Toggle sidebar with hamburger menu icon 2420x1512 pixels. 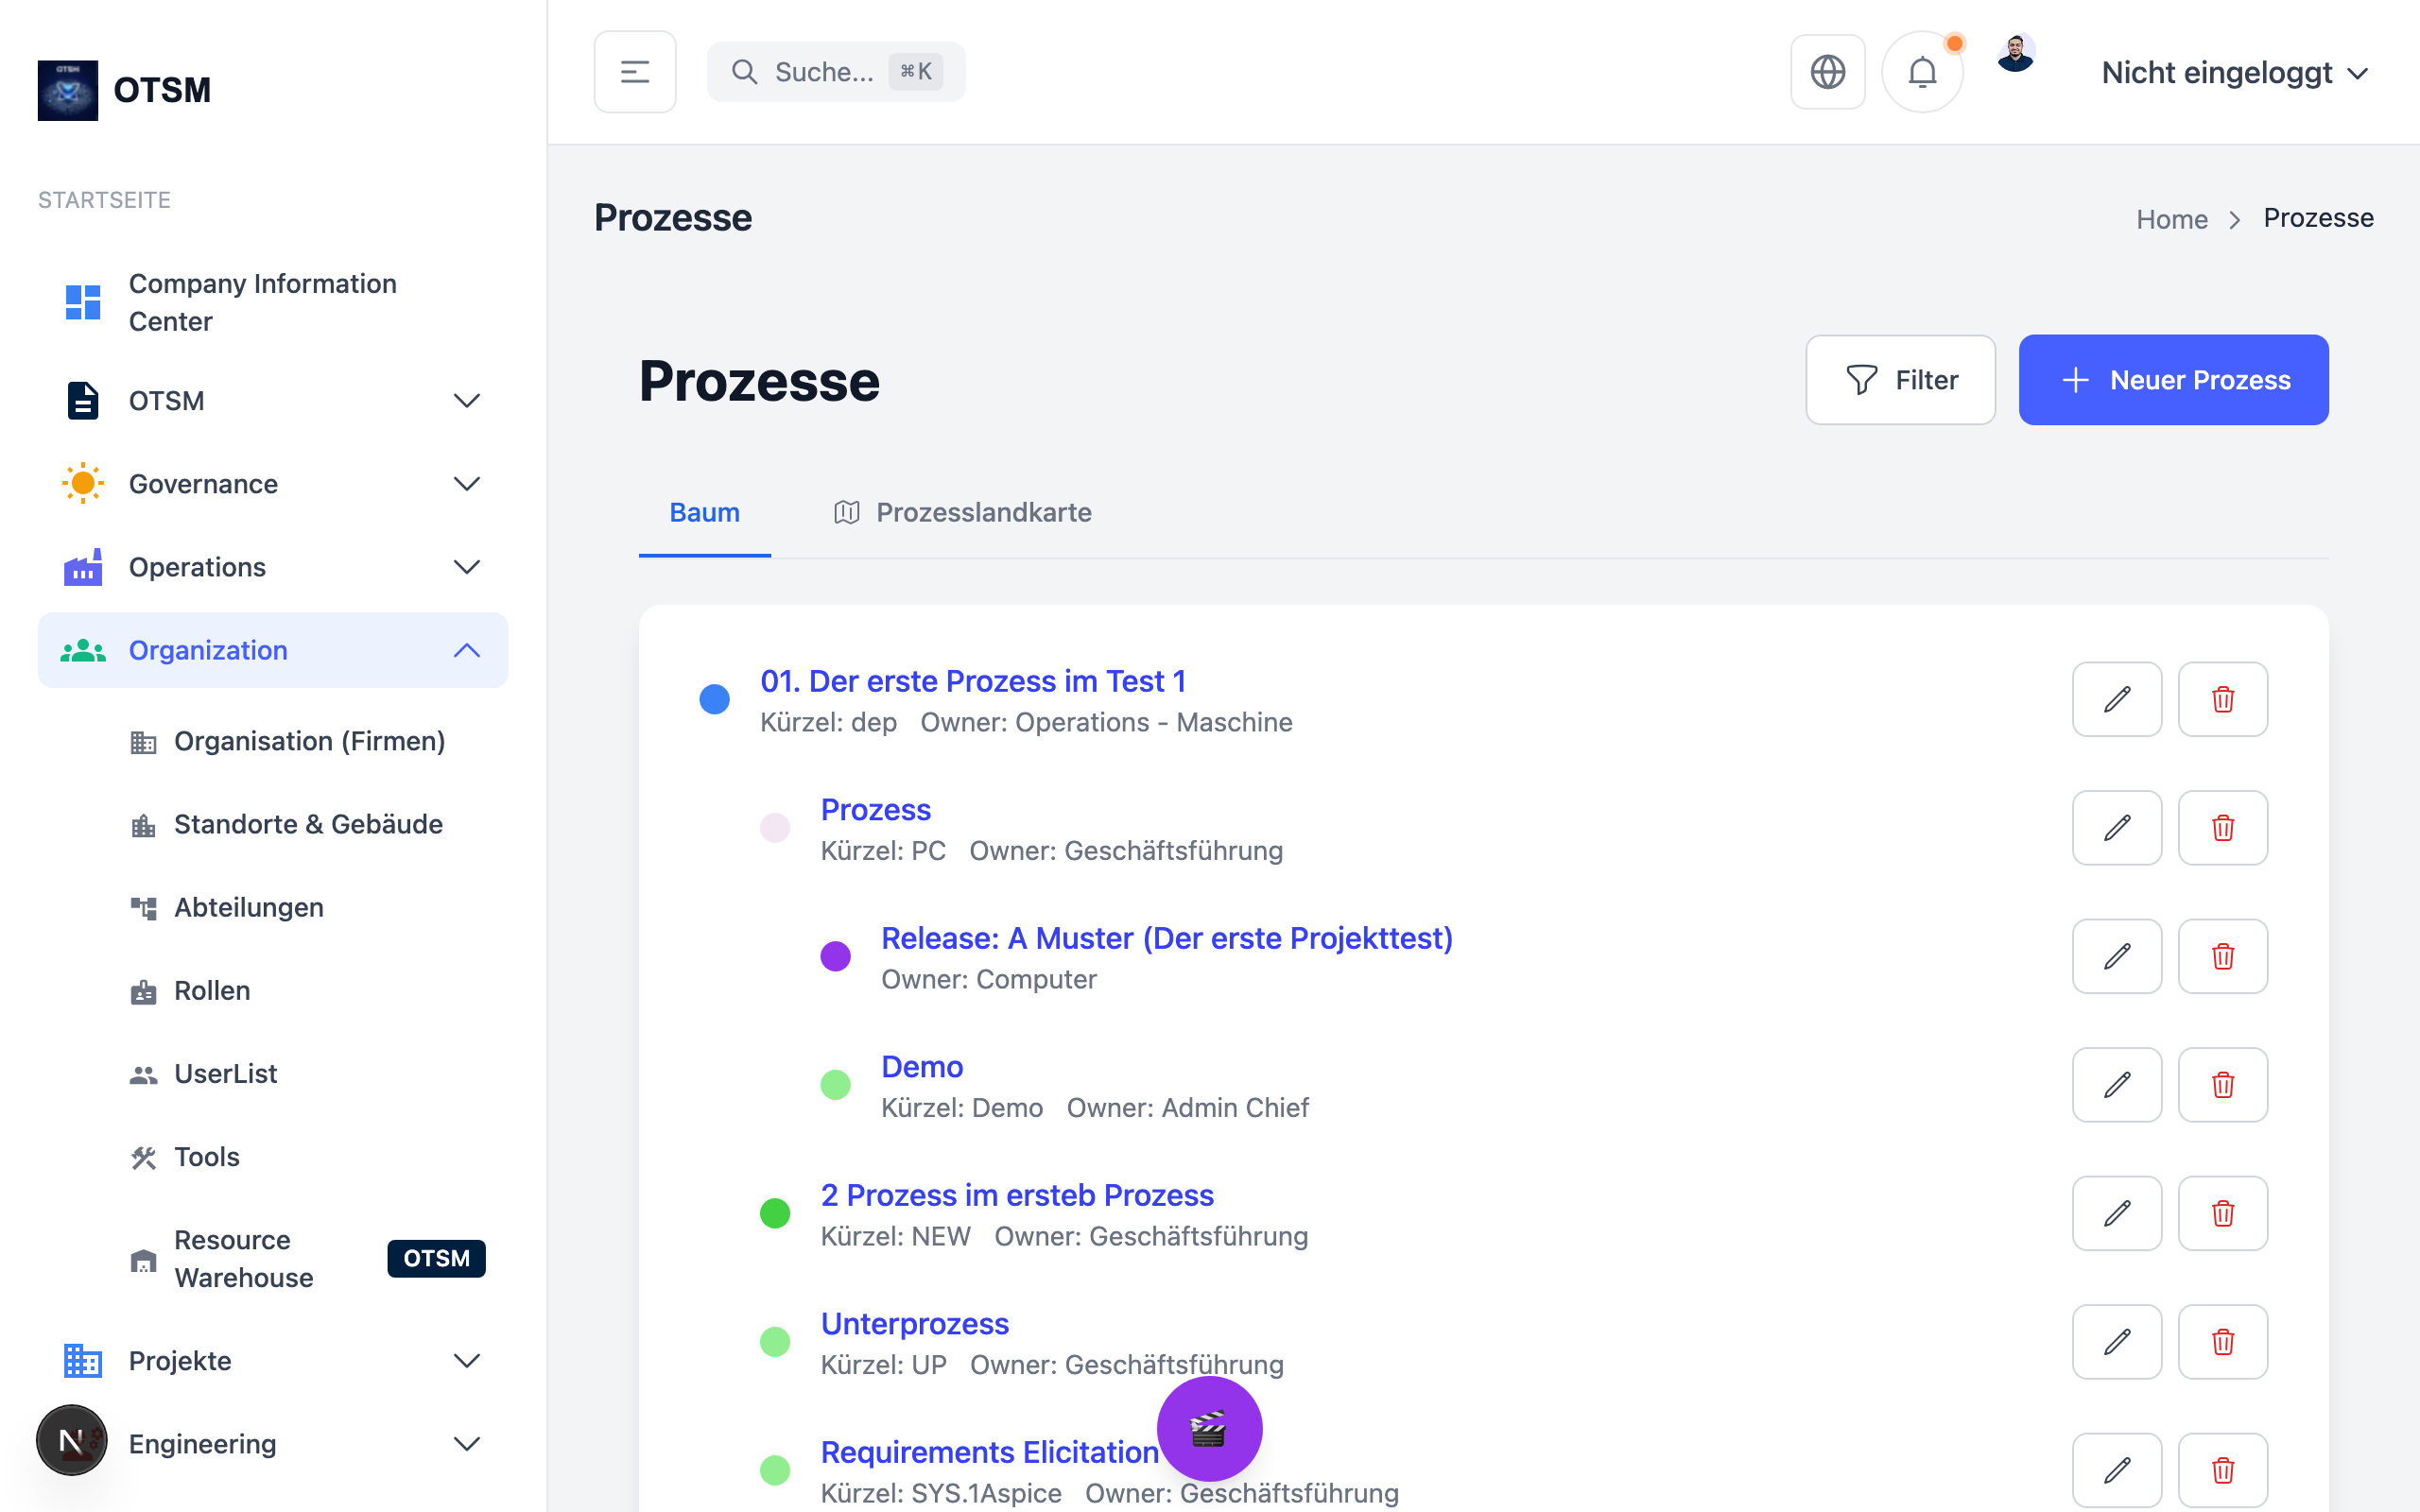click(635, 72)
